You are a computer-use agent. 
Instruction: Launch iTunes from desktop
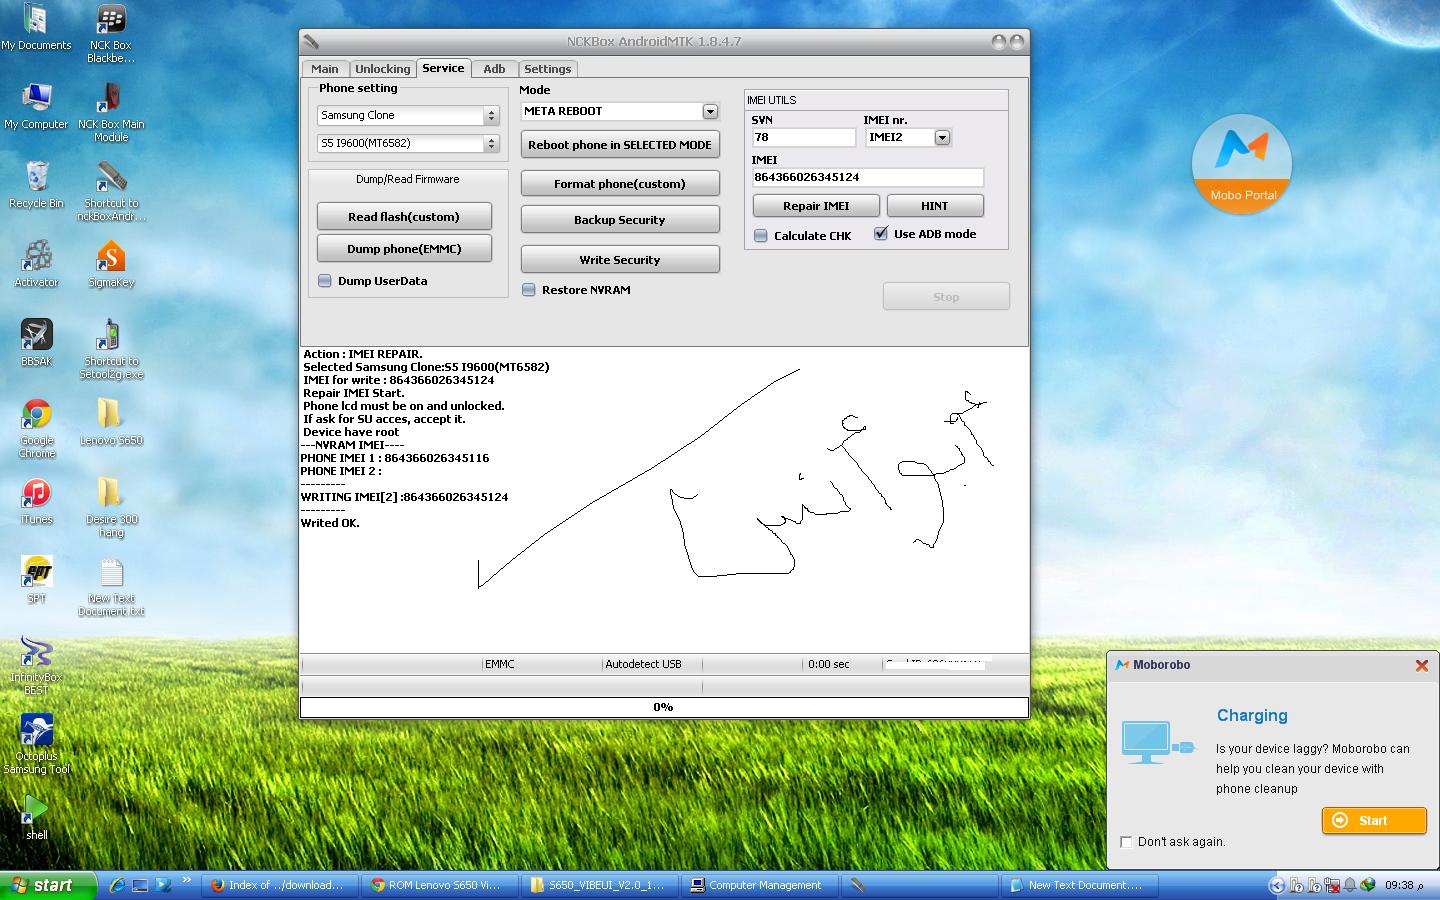pos(36,501)
